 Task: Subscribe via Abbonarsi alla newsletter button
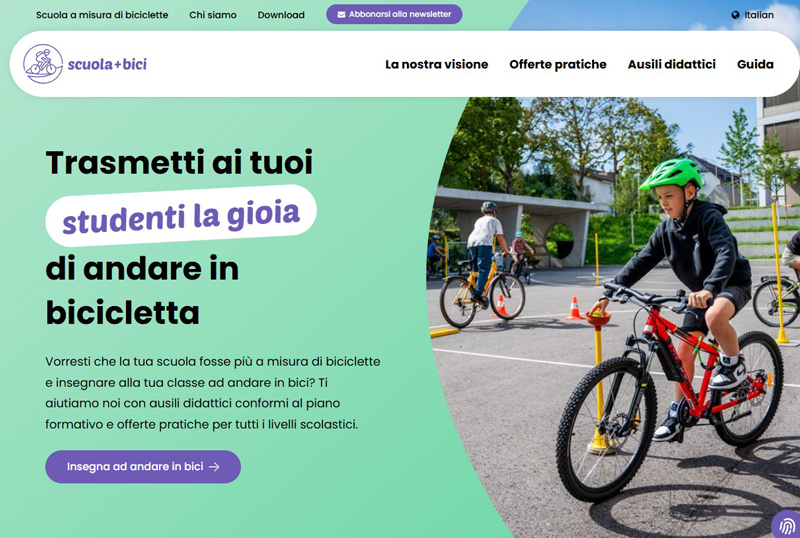click(x=394, y=14)
